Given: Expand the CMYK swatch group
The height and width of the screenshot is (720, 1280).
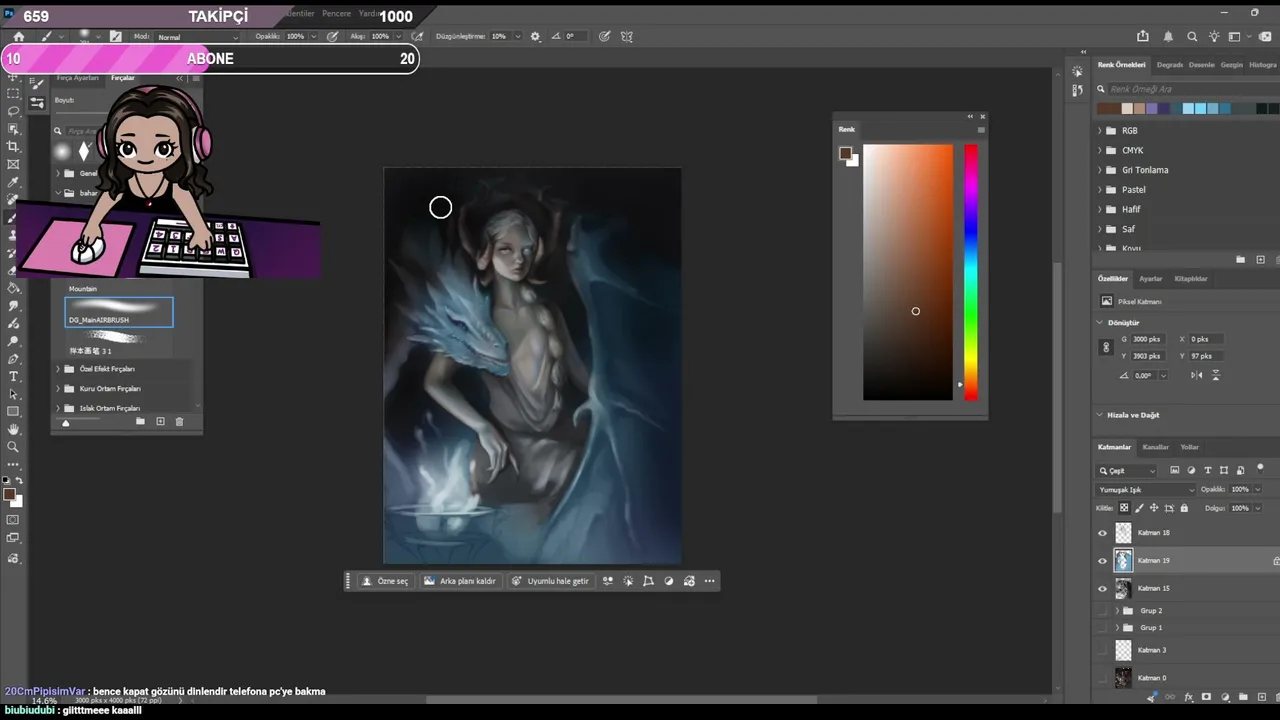Looking at the screenshot, I should coord(1100,151).
